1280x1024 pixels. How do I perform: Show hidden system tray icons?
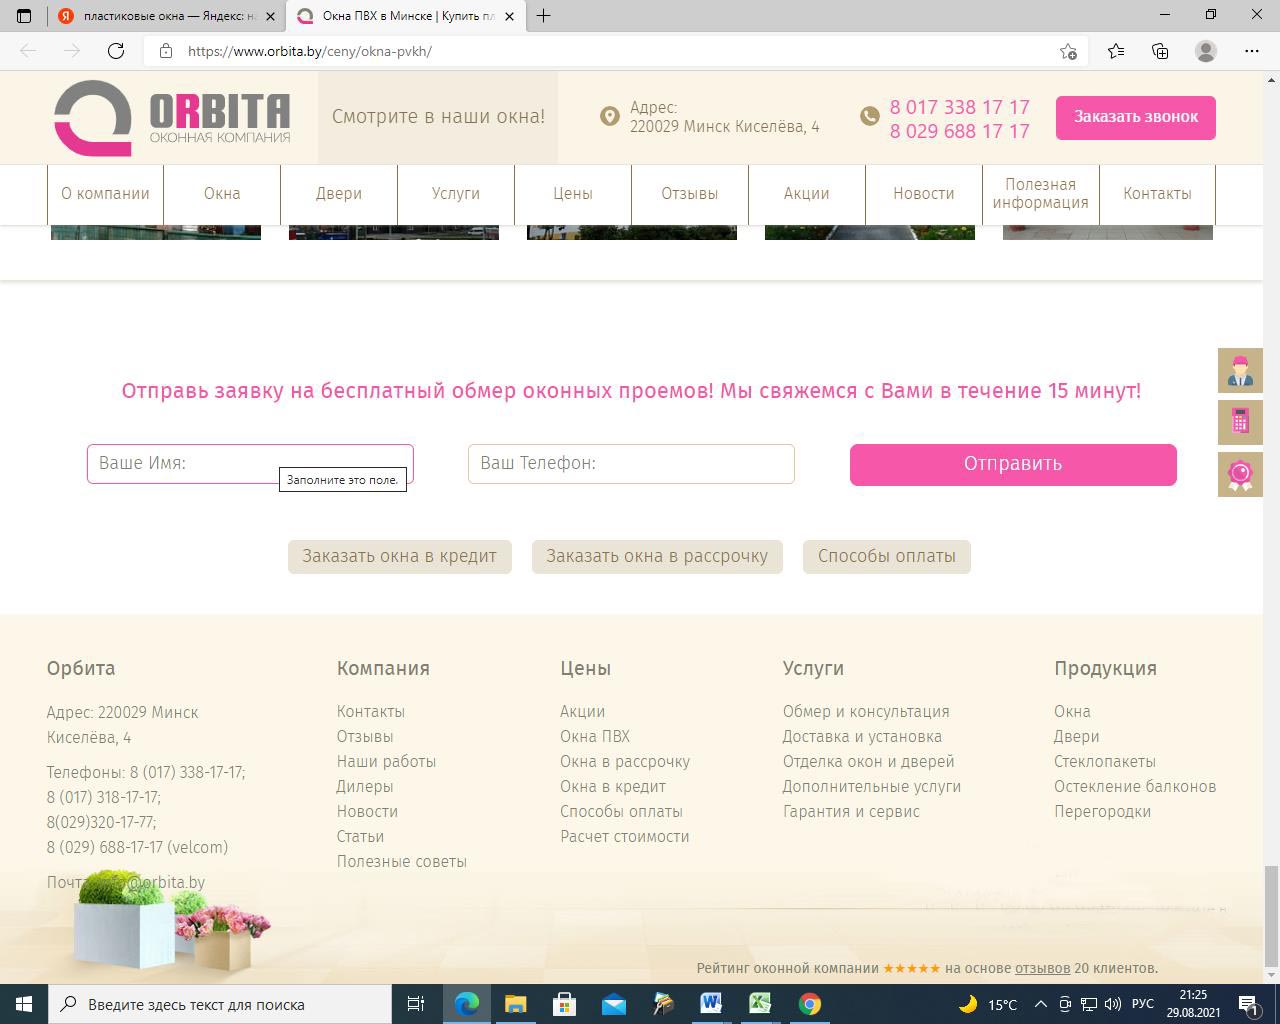click(1040, 1004)
